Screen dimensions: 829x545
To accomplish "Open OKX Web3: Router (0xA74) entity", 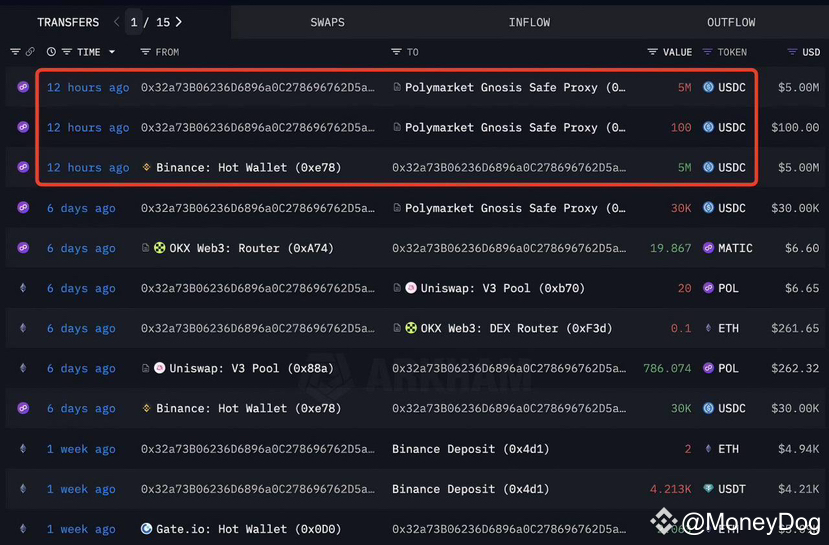I will pyautogui.click(x=252, y=248).
